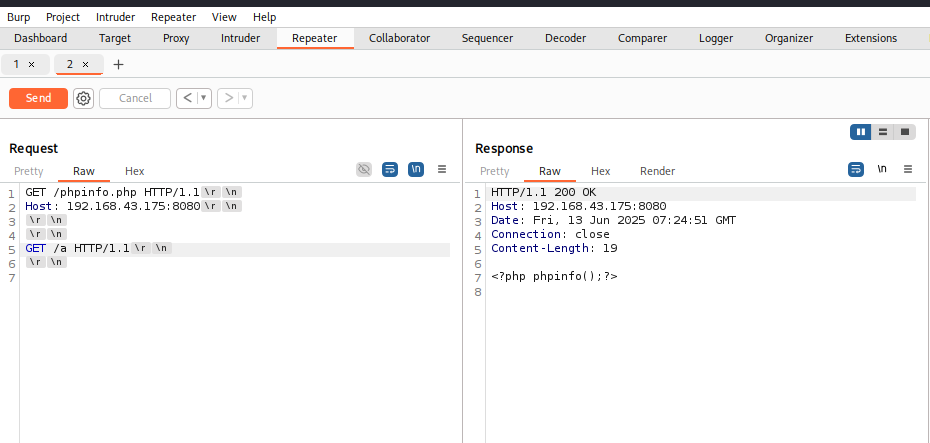Select the Repeater tool tab
930x443 pixels.
click(x=314, y=39)
